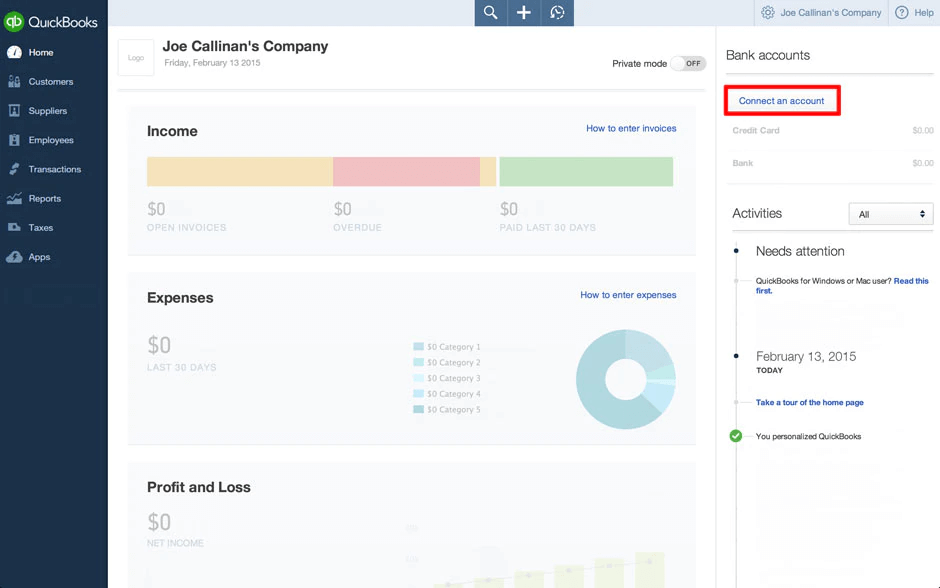Go to Apps in the sidebar

coord(39,257)
